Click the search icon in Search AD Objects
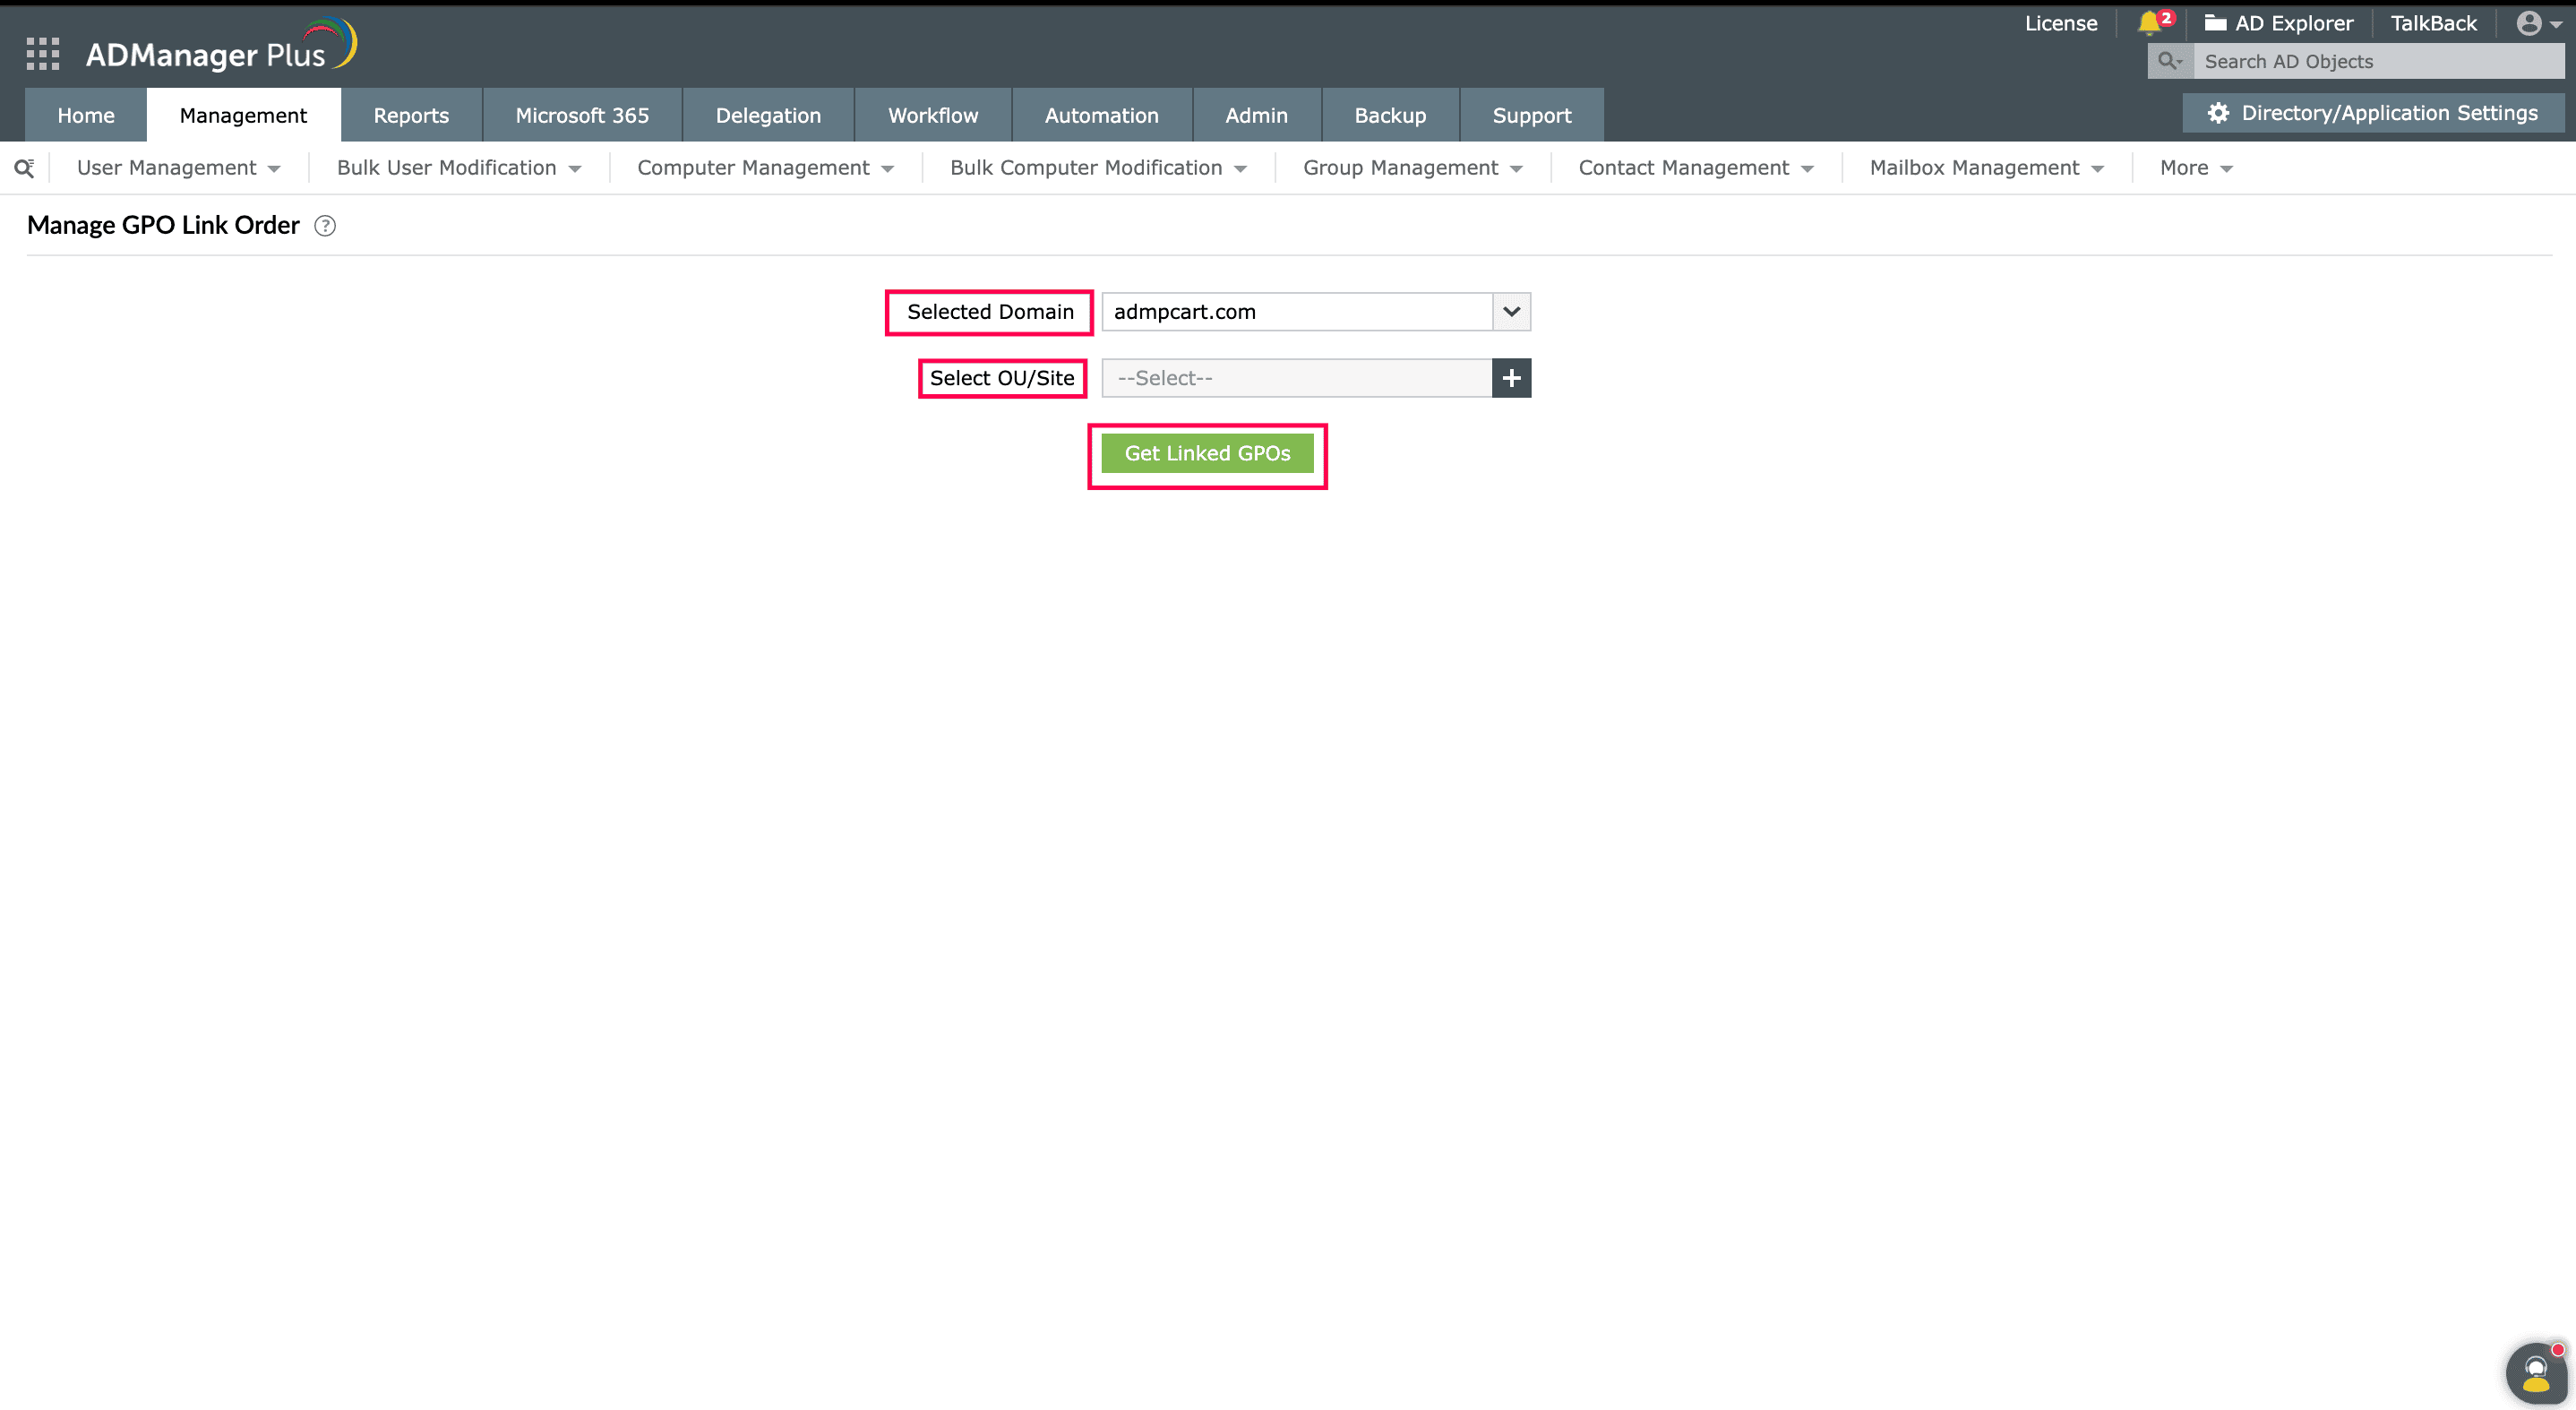This screenshot has height=1410, width=2576. pos(2168,61)
